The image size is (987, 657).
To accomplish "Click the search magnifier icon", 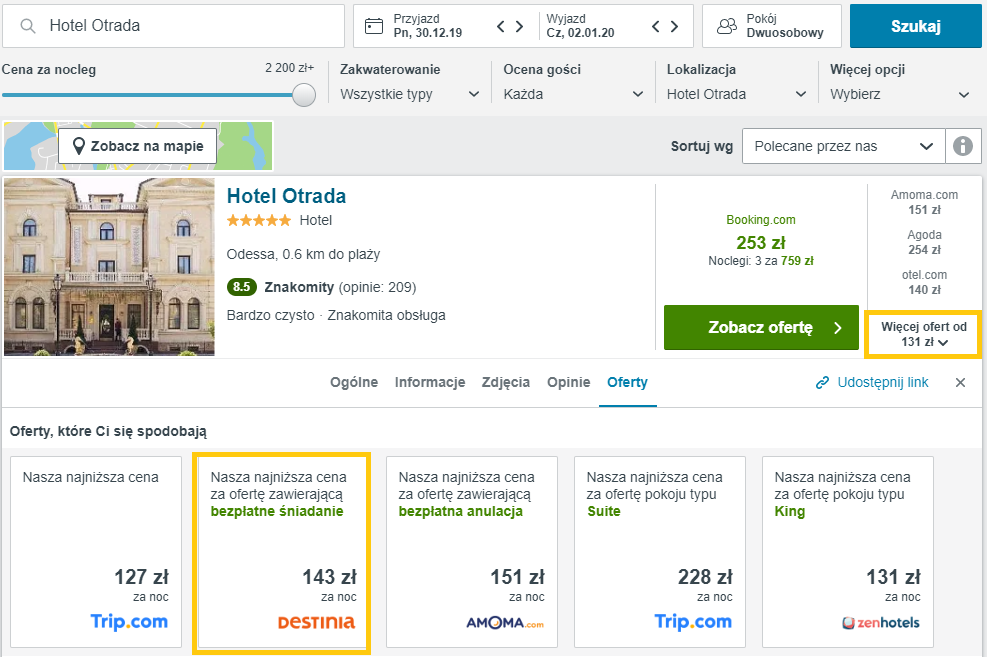I will coord(28,26).
